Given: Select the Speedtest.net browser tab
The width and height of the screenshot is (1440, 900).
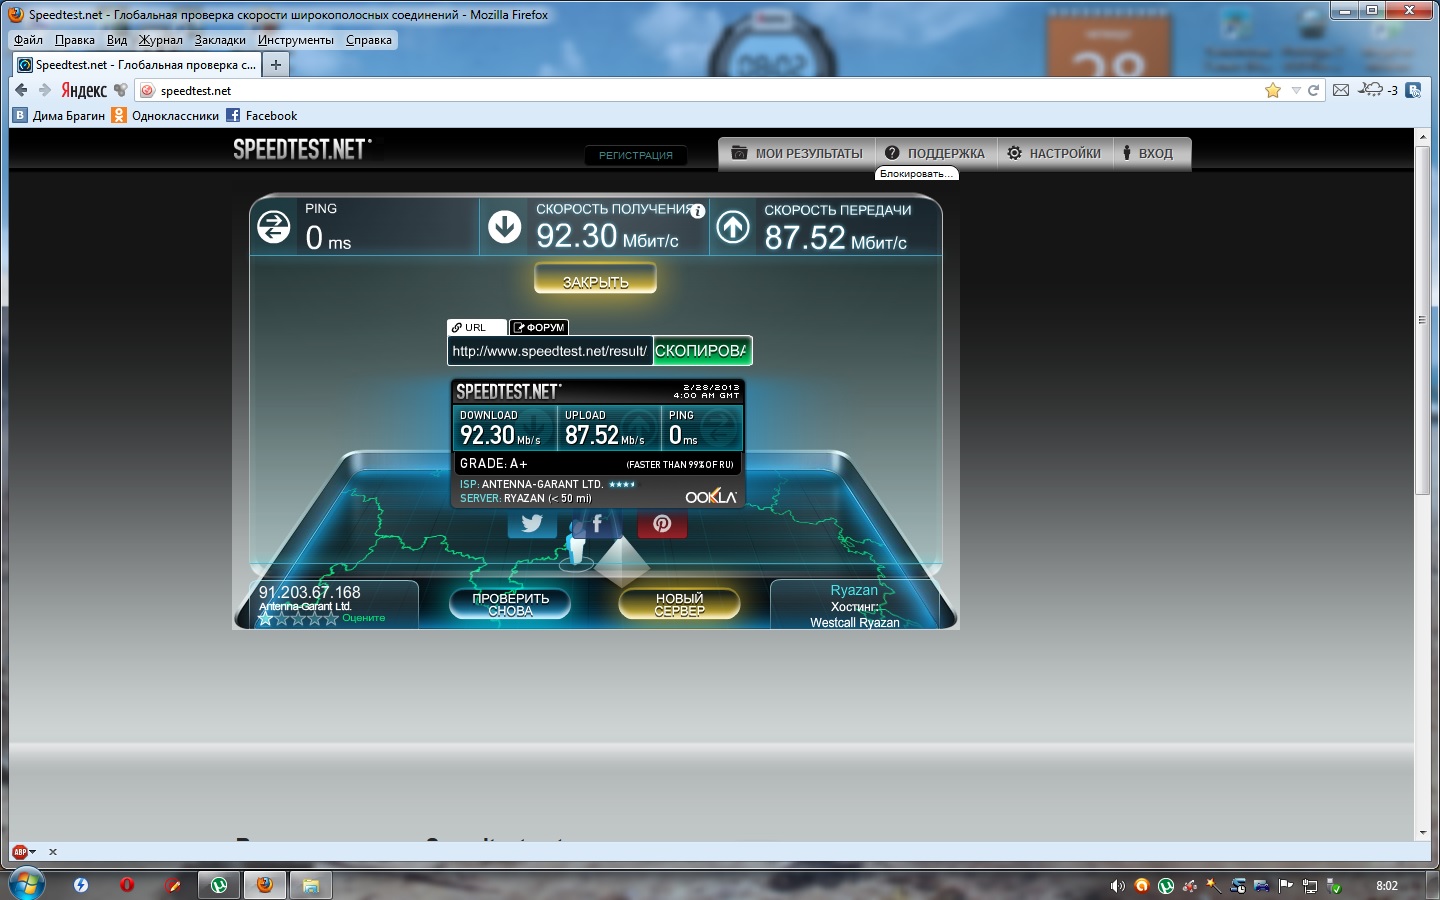Looking at the screenshot, I should [x=137, y=65].
